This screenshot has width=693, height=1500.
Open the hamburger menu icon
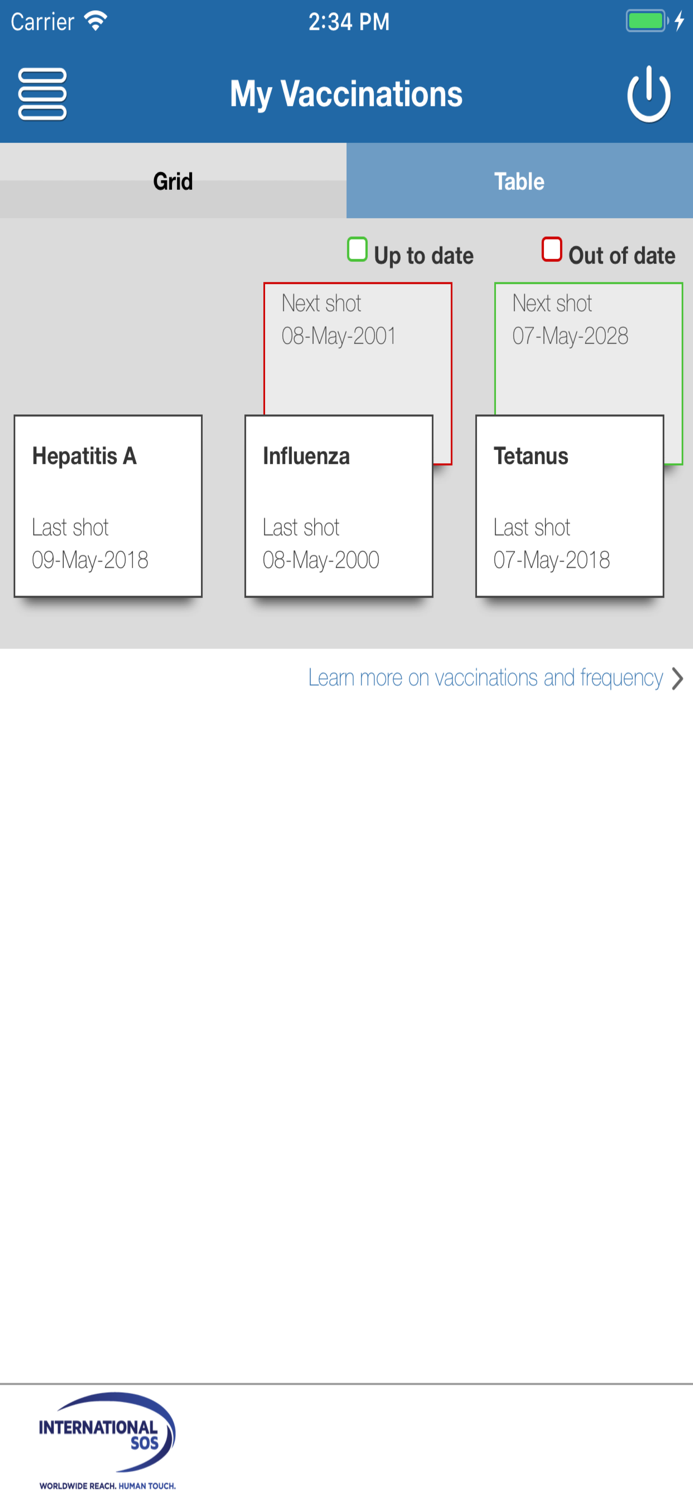tap(42, 94)
